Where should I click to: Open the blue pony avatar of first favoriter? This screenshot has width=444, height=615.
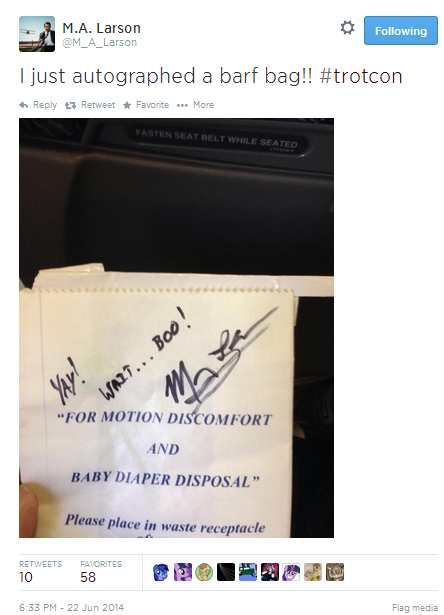(161, 572)
